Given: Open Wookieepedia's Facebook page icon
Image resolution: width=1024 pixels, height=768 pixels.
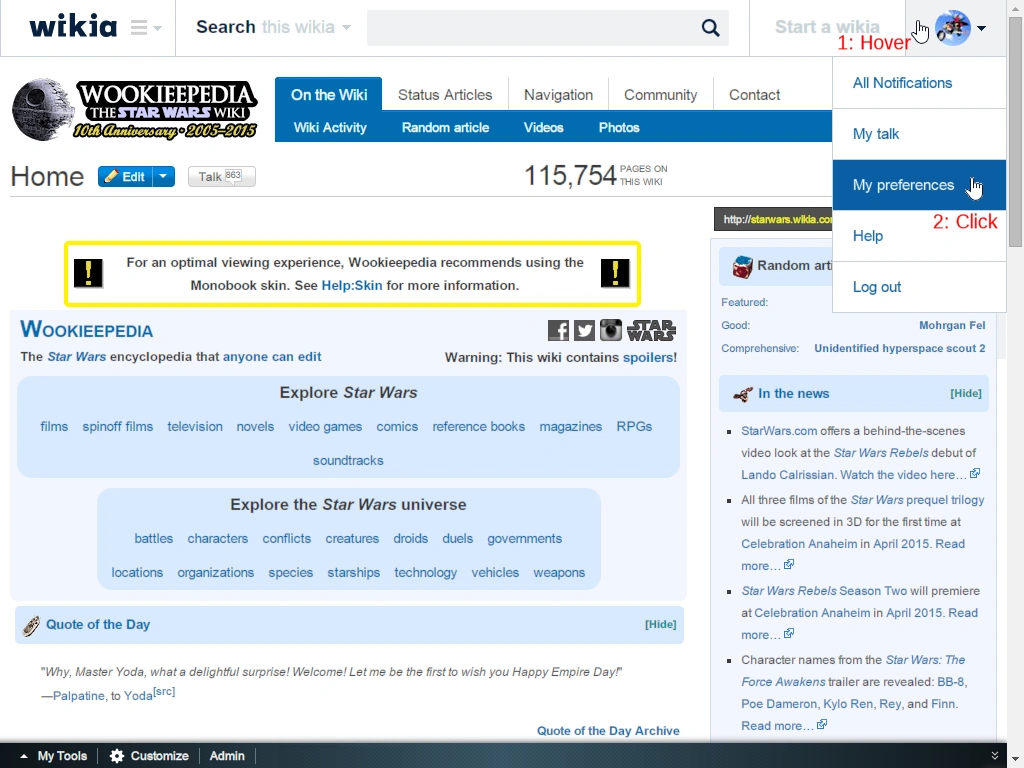Looking at the screenshot, I should [x=558, y=330].
